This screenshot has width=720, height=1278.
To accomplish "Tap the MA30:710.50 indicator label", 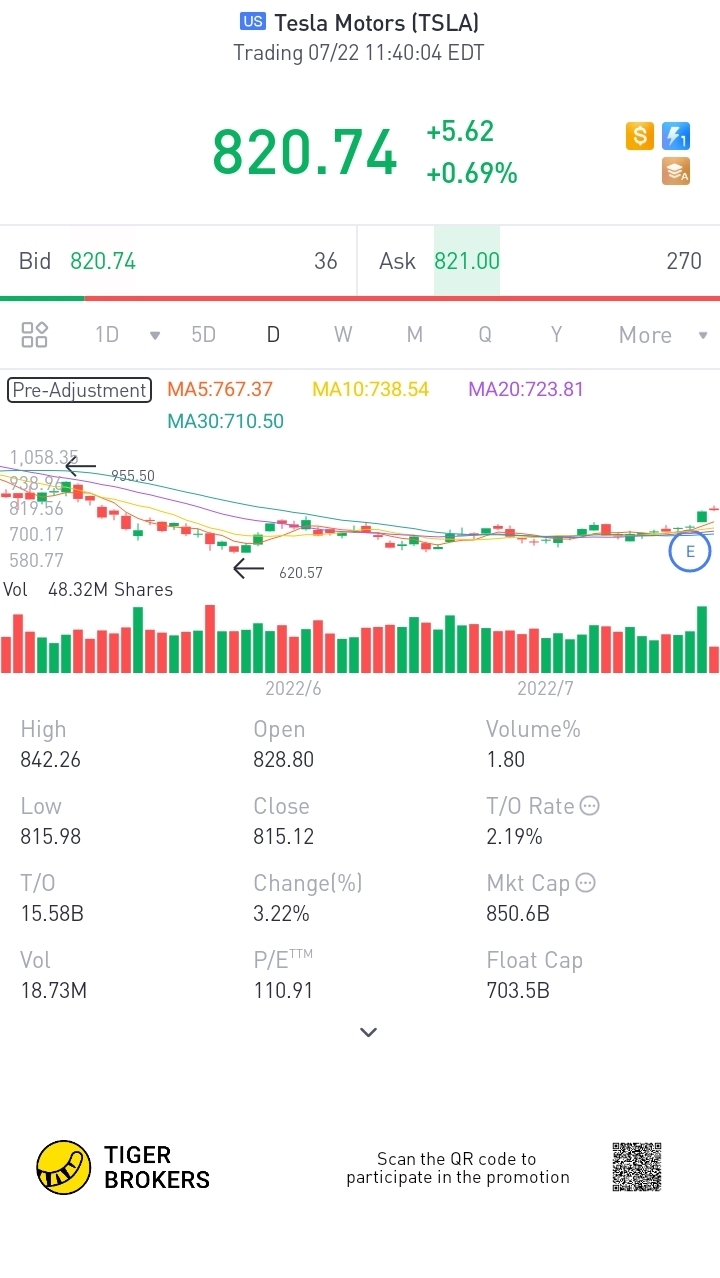I will click(226, 421).
